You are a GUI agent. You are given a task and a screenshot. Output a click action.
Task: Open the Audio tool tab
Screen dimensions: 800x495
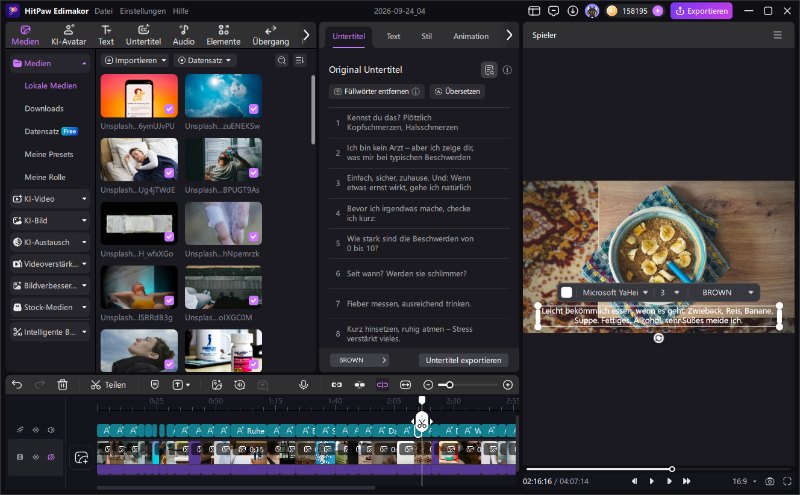pyautogui.click(x=184, y=35)
